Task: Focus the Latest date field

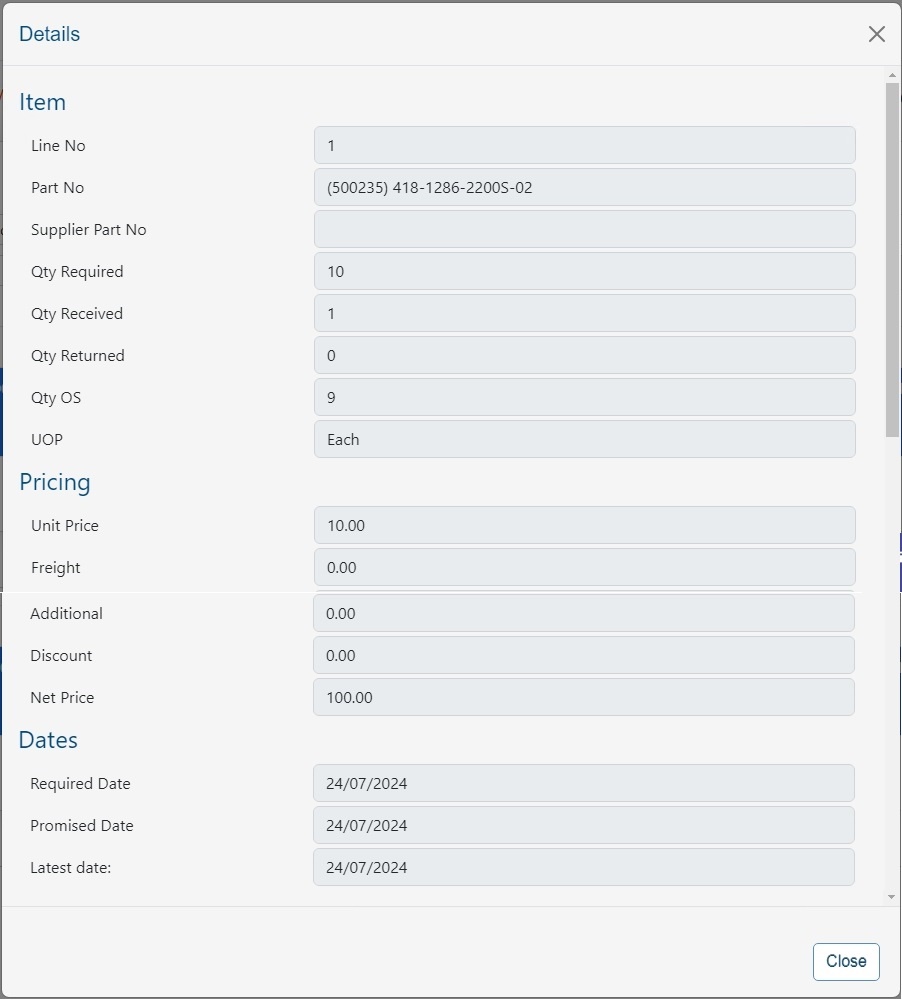Action: click(584, 867)
